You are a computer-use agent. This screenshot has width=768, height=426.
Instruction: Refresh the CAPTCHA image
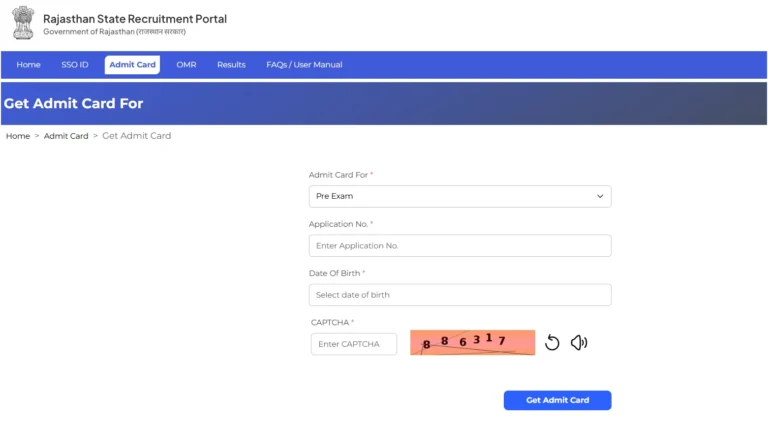[552, 342]
